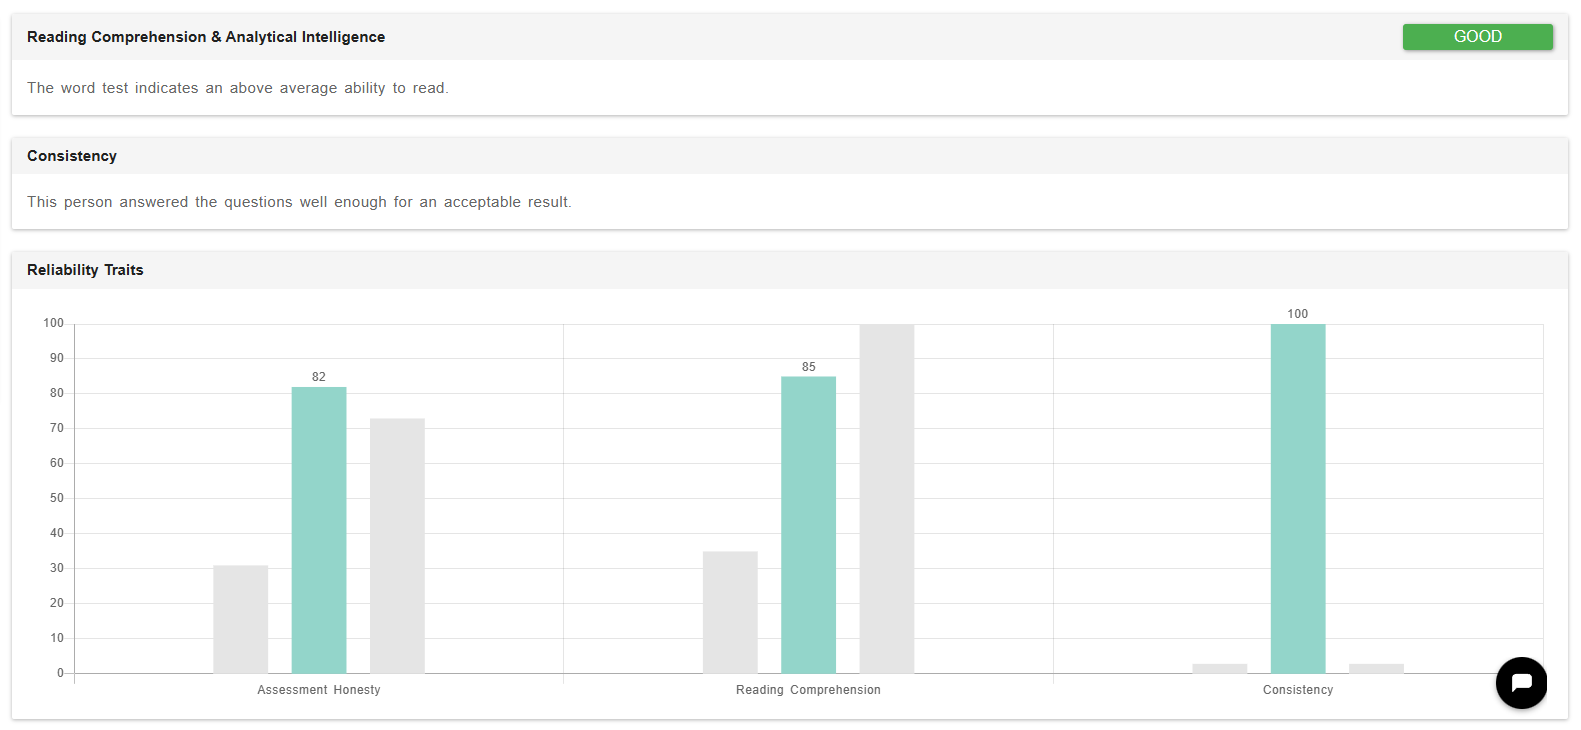This screenshot has height=730, width=1581.
Task: Click the Reading Comprehension axis label
Action: (808, 690)
